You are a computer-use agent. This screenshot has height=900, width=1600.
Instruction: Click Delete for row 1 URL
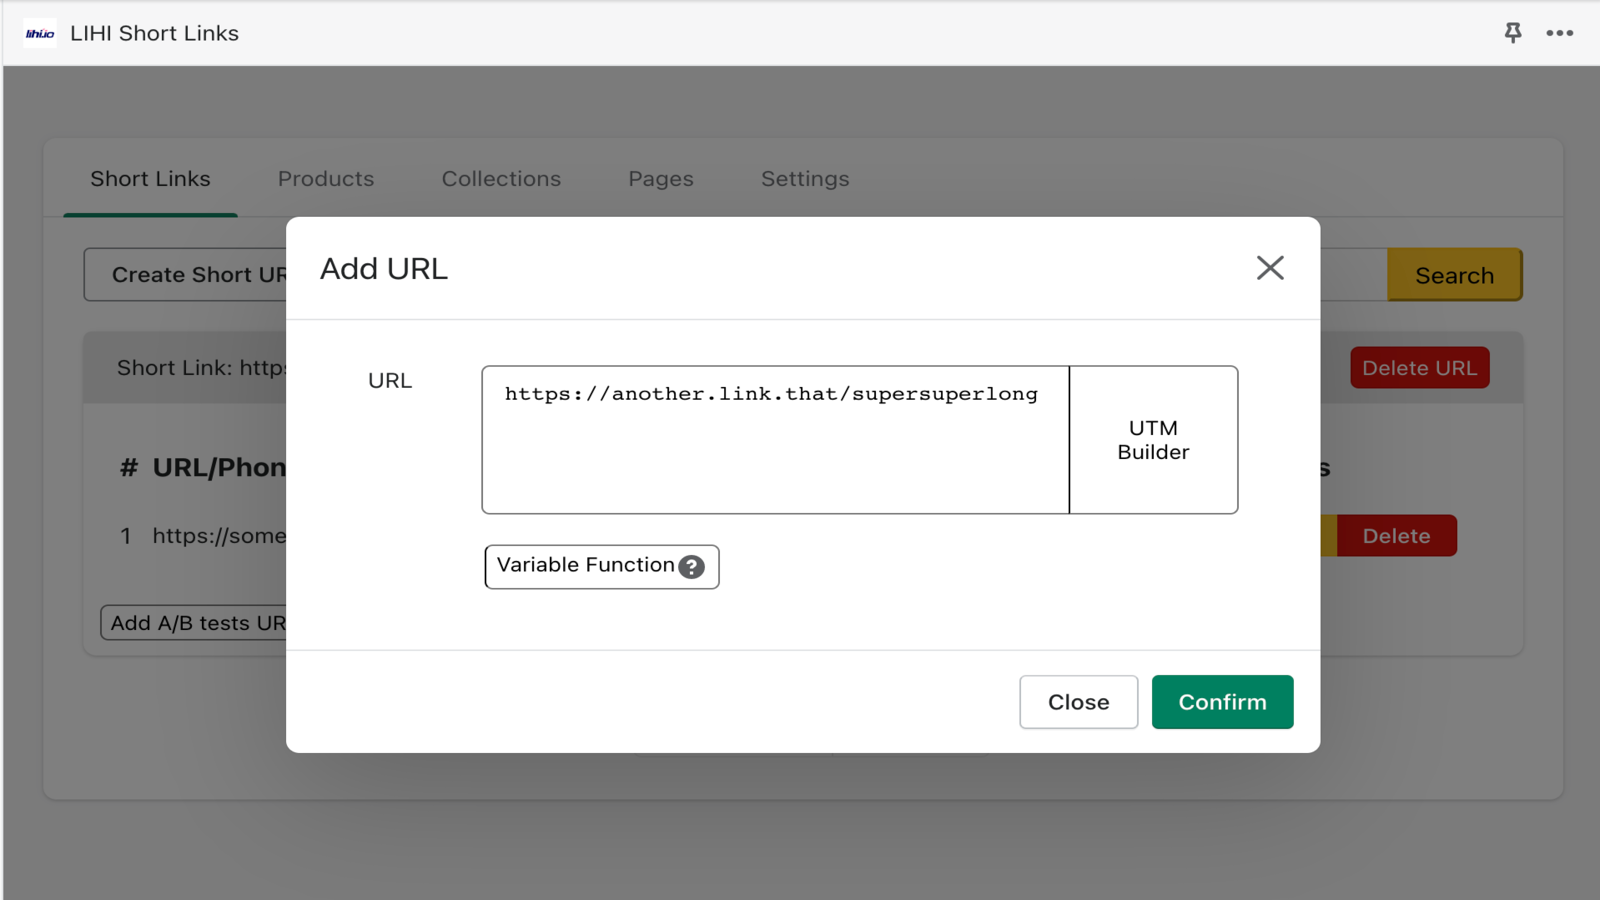[x=1396, y=536]
